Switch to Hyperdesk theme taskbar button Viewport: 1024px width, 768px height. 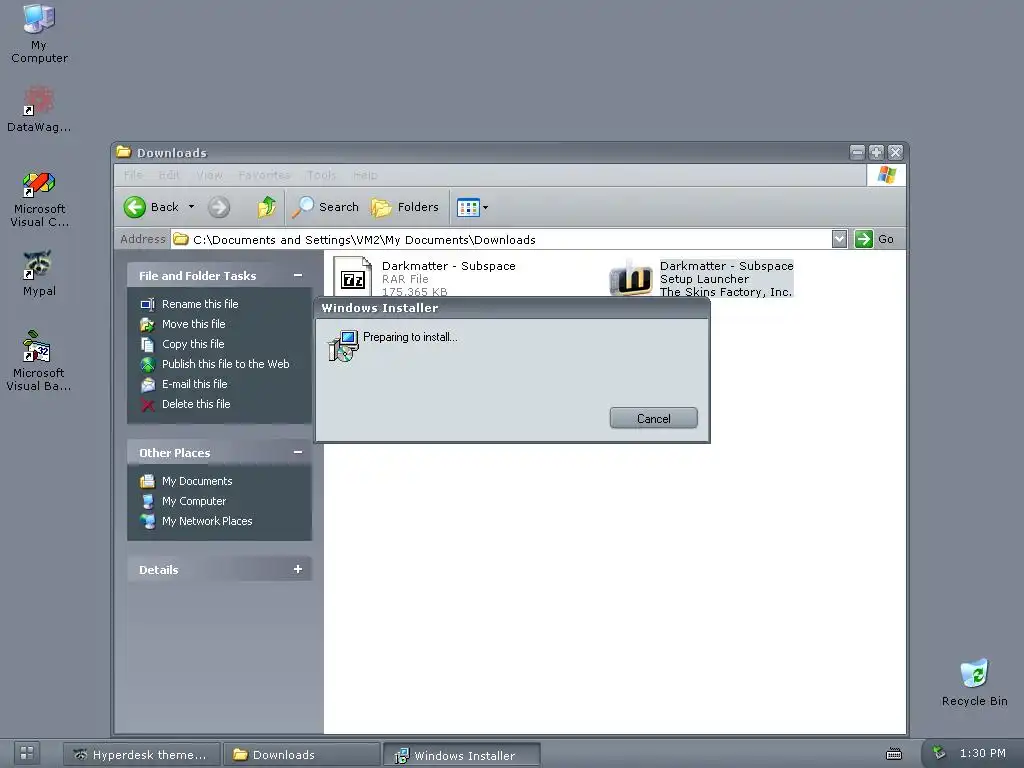[x=142, y=755]
